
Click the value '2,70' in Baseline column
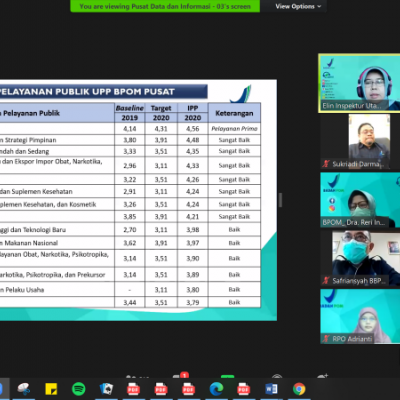pos(130,230)
